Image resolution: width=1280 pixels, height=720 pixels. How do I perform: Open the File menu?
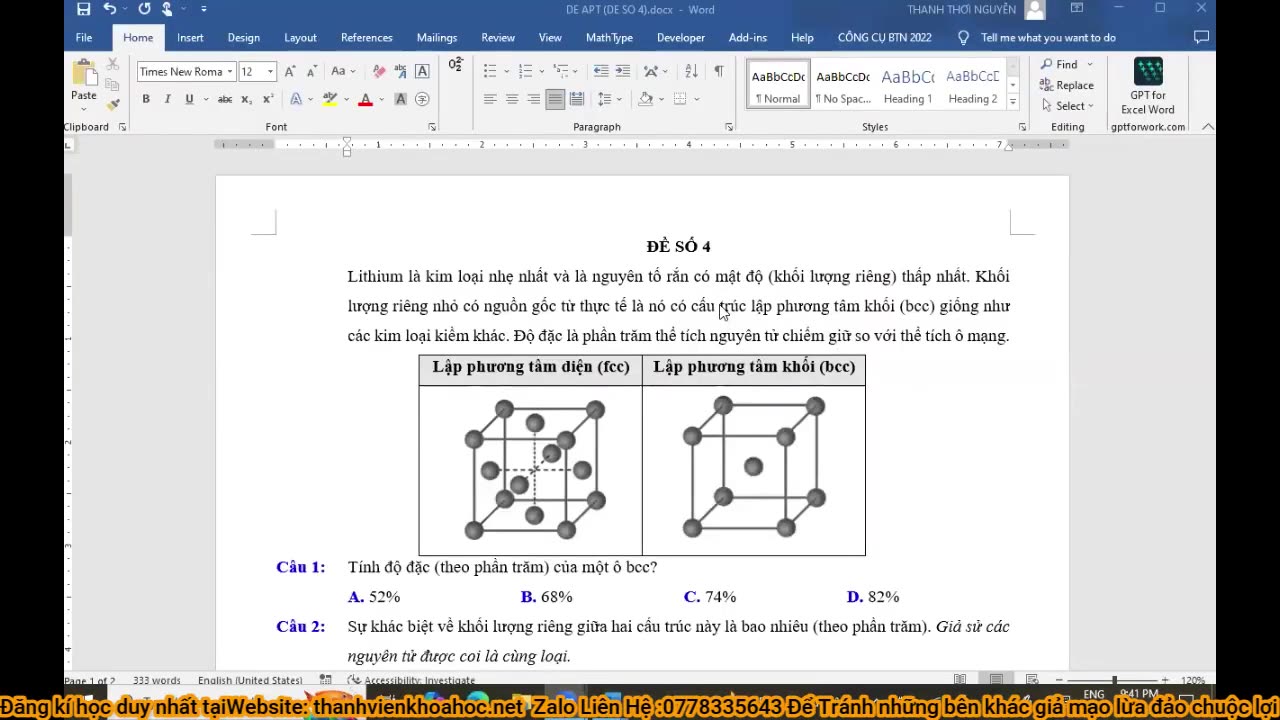point(84,37)
